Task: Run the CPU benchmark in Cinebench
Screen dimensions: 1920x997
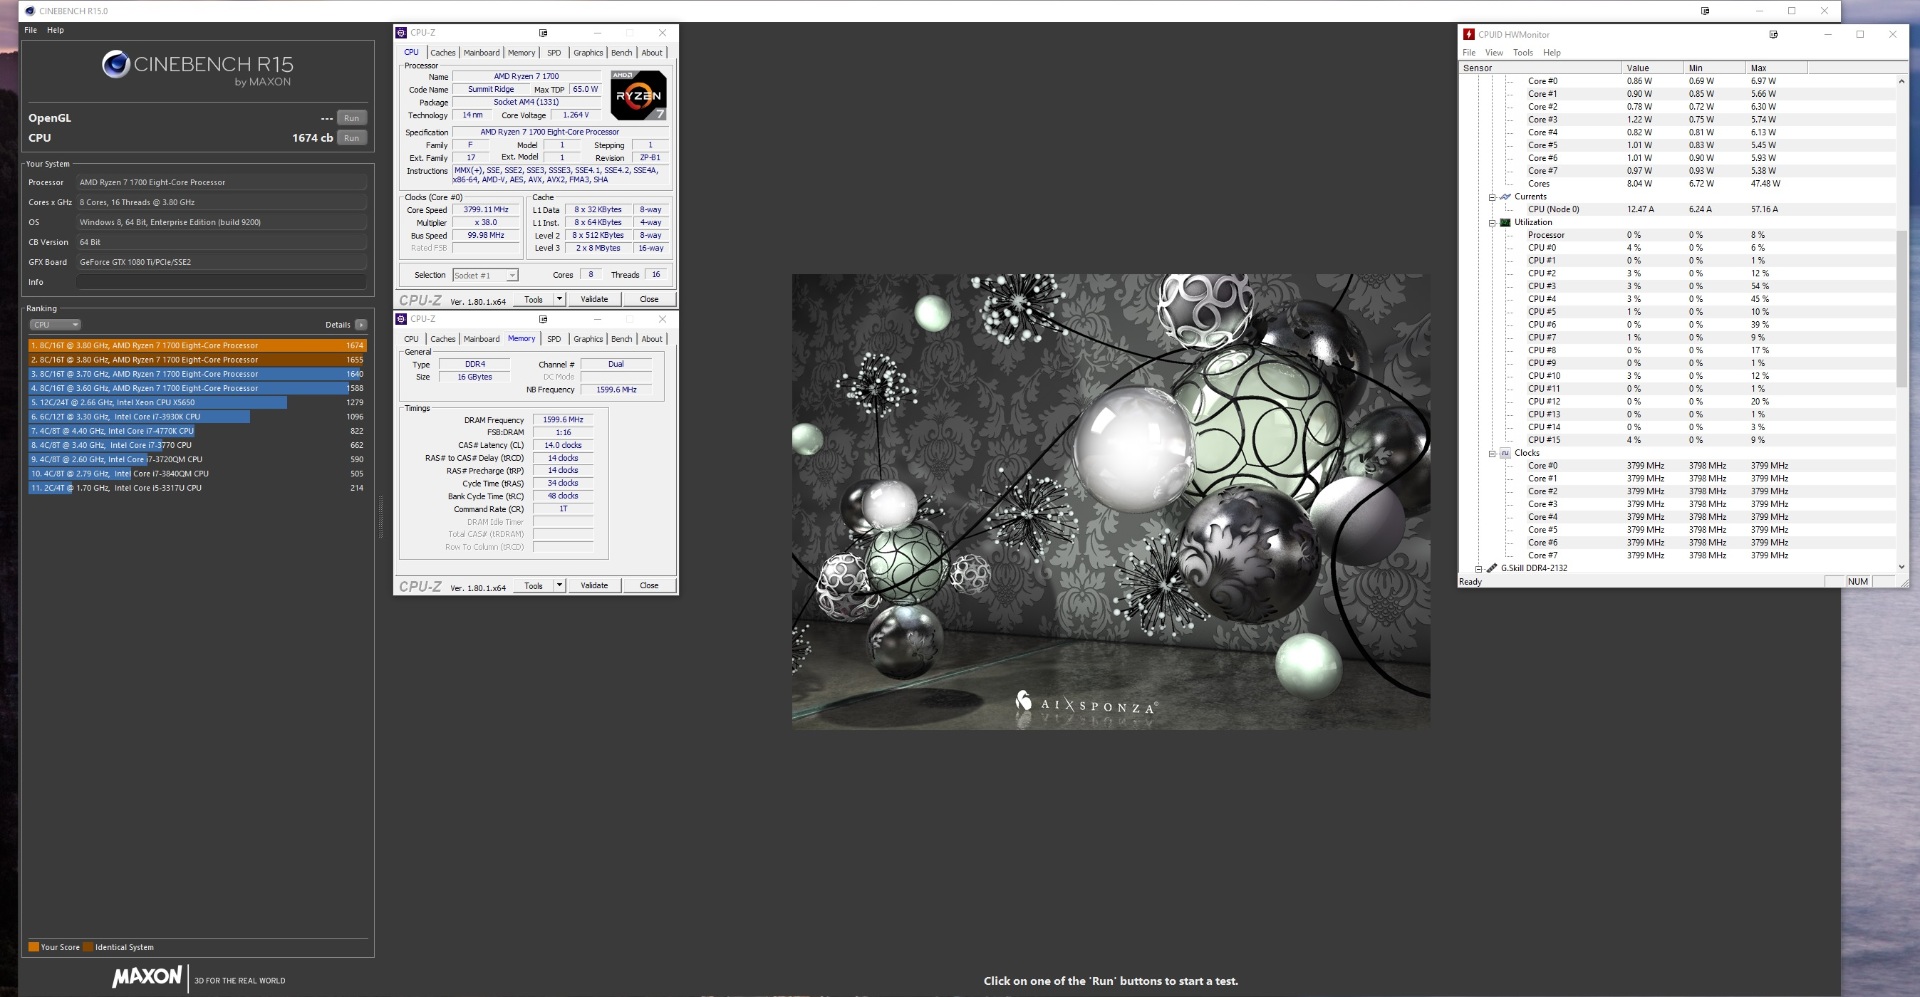Action: [x=351, y=138]
